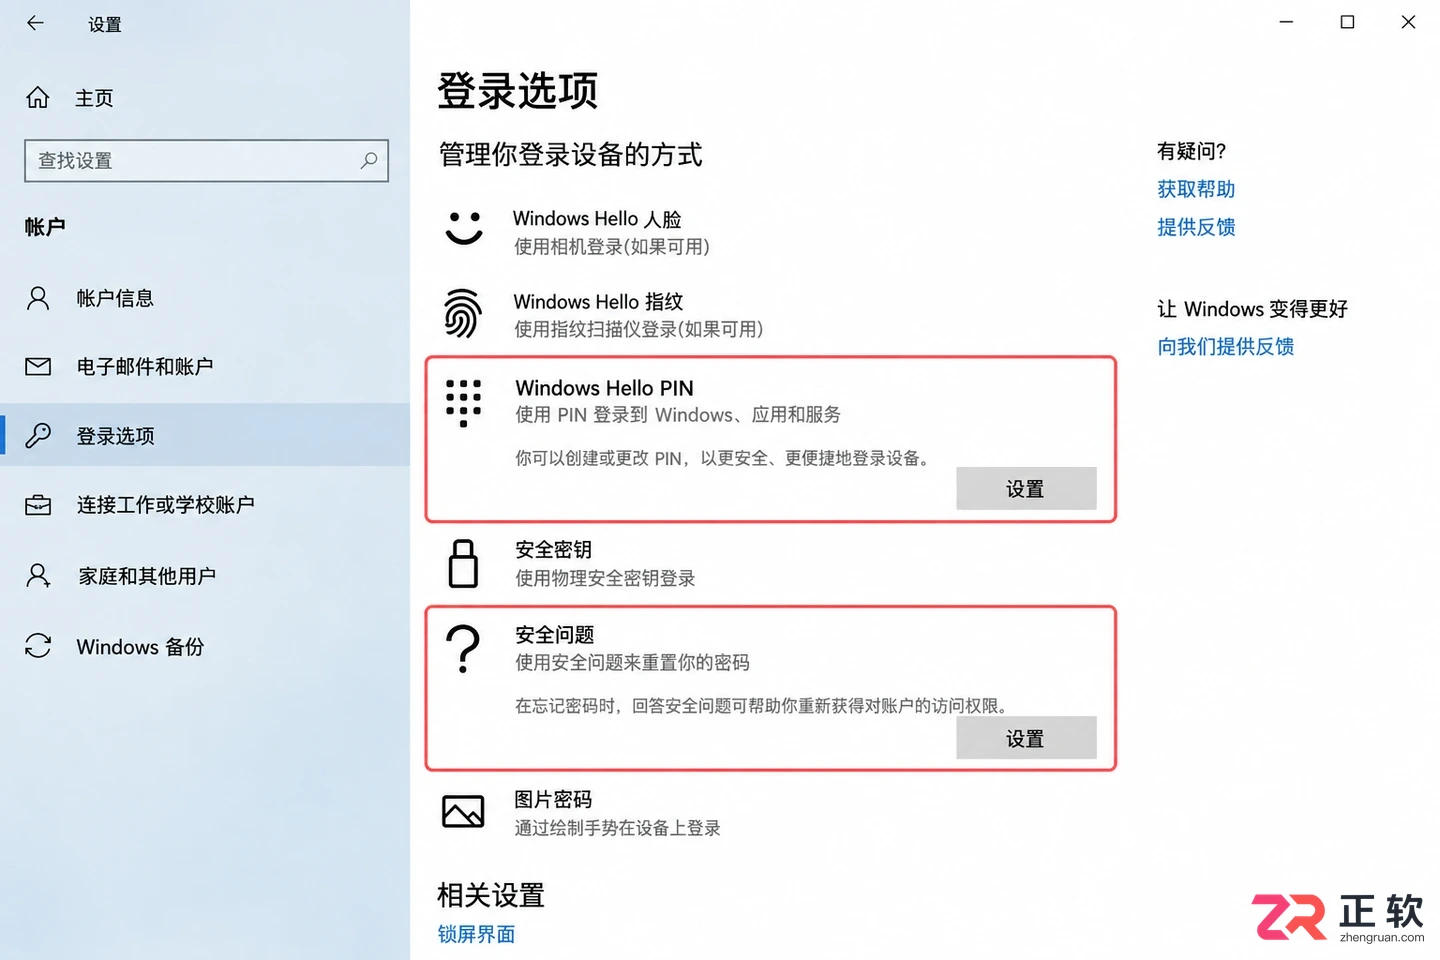
Task: Click the person icon for 帐户信息
Action: [x=38, y=298]
